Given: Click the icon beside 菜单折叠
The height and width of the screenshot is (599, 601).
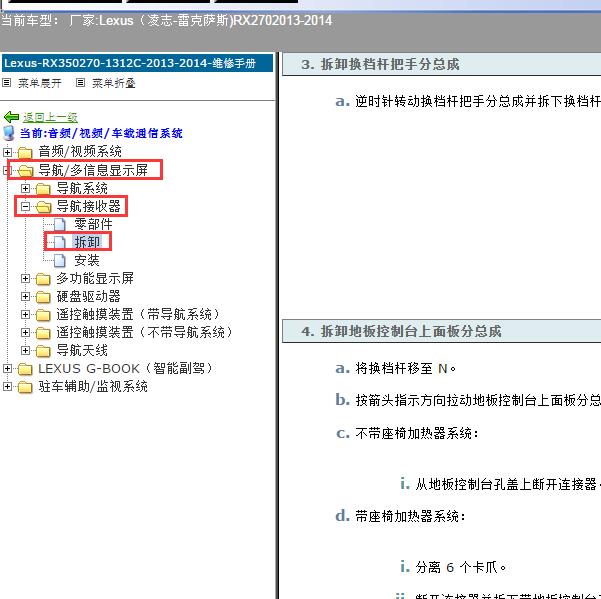Looking at the screenshot, I should click(80, 82).
